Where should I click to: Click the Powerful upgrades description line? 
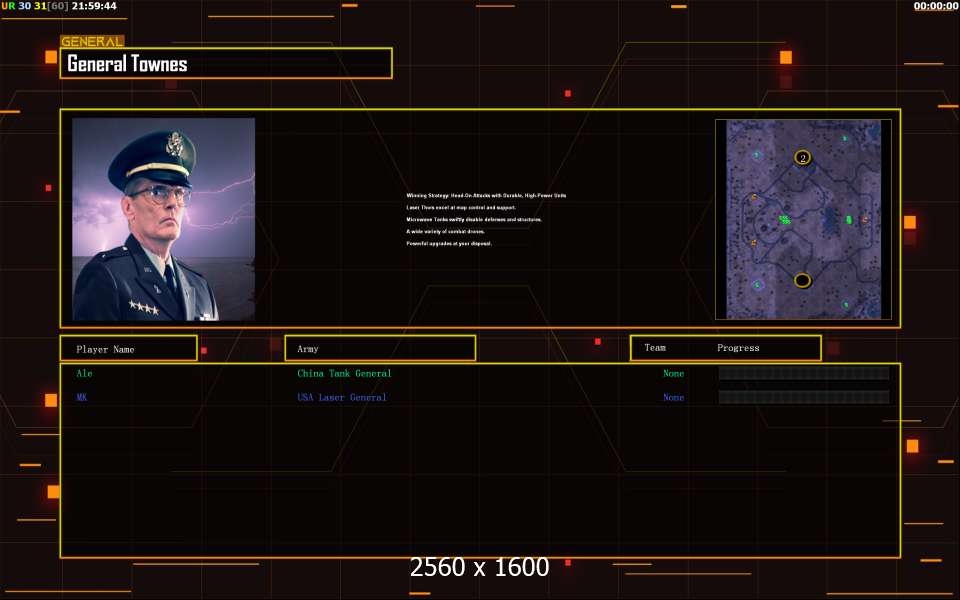pyautogui.click(x=449, y=244)
